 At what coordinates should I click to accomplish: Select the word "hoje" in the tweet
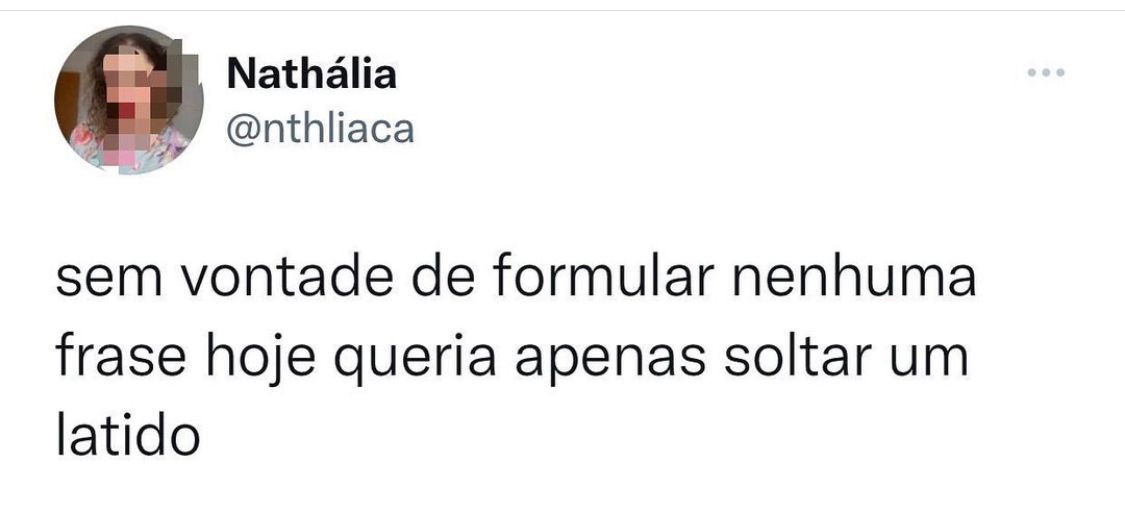[x=263, y=360]
